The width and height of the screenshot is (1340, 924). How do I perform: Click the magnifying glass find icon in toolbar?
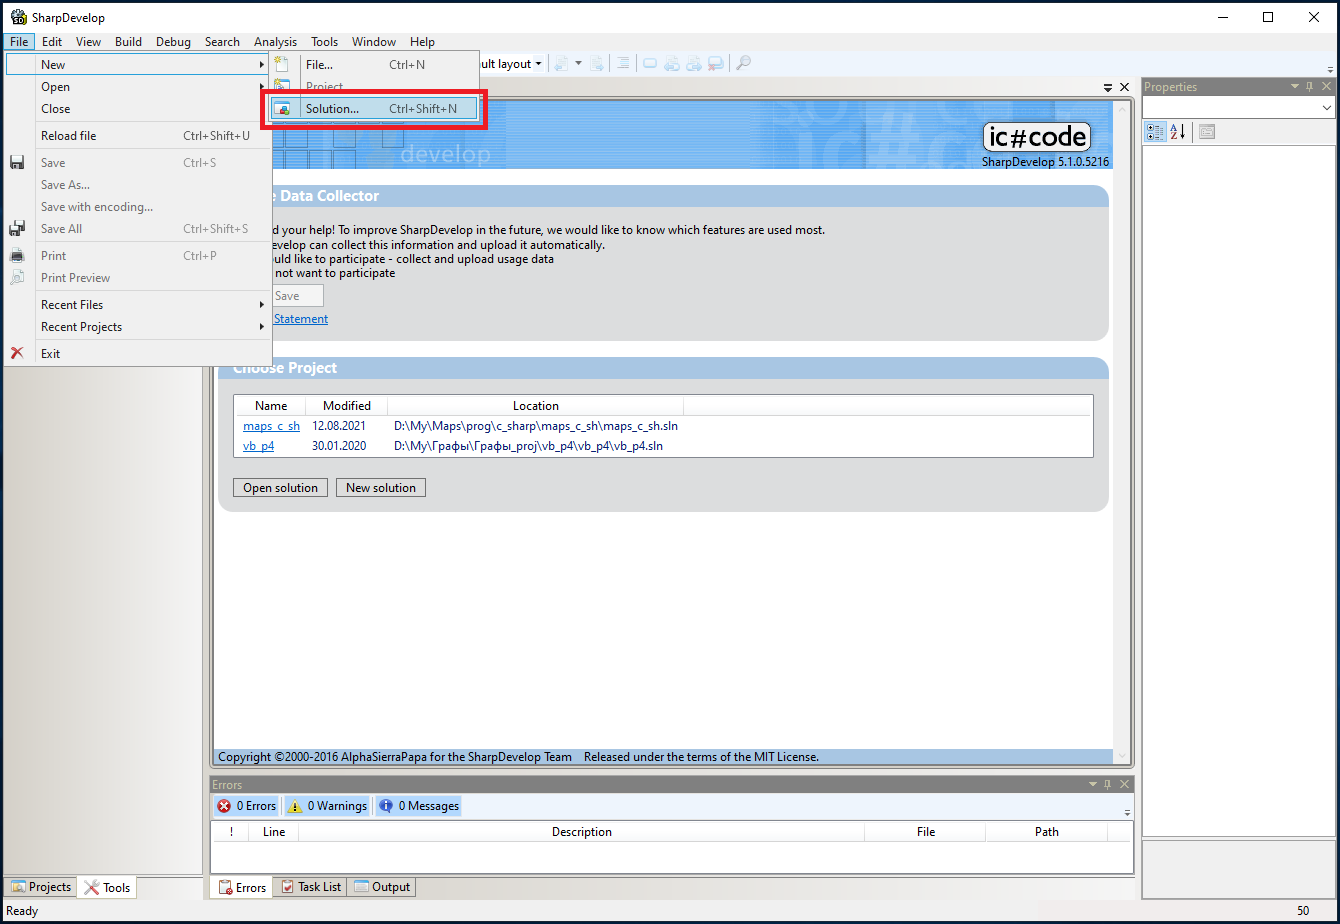coord(743,63)
